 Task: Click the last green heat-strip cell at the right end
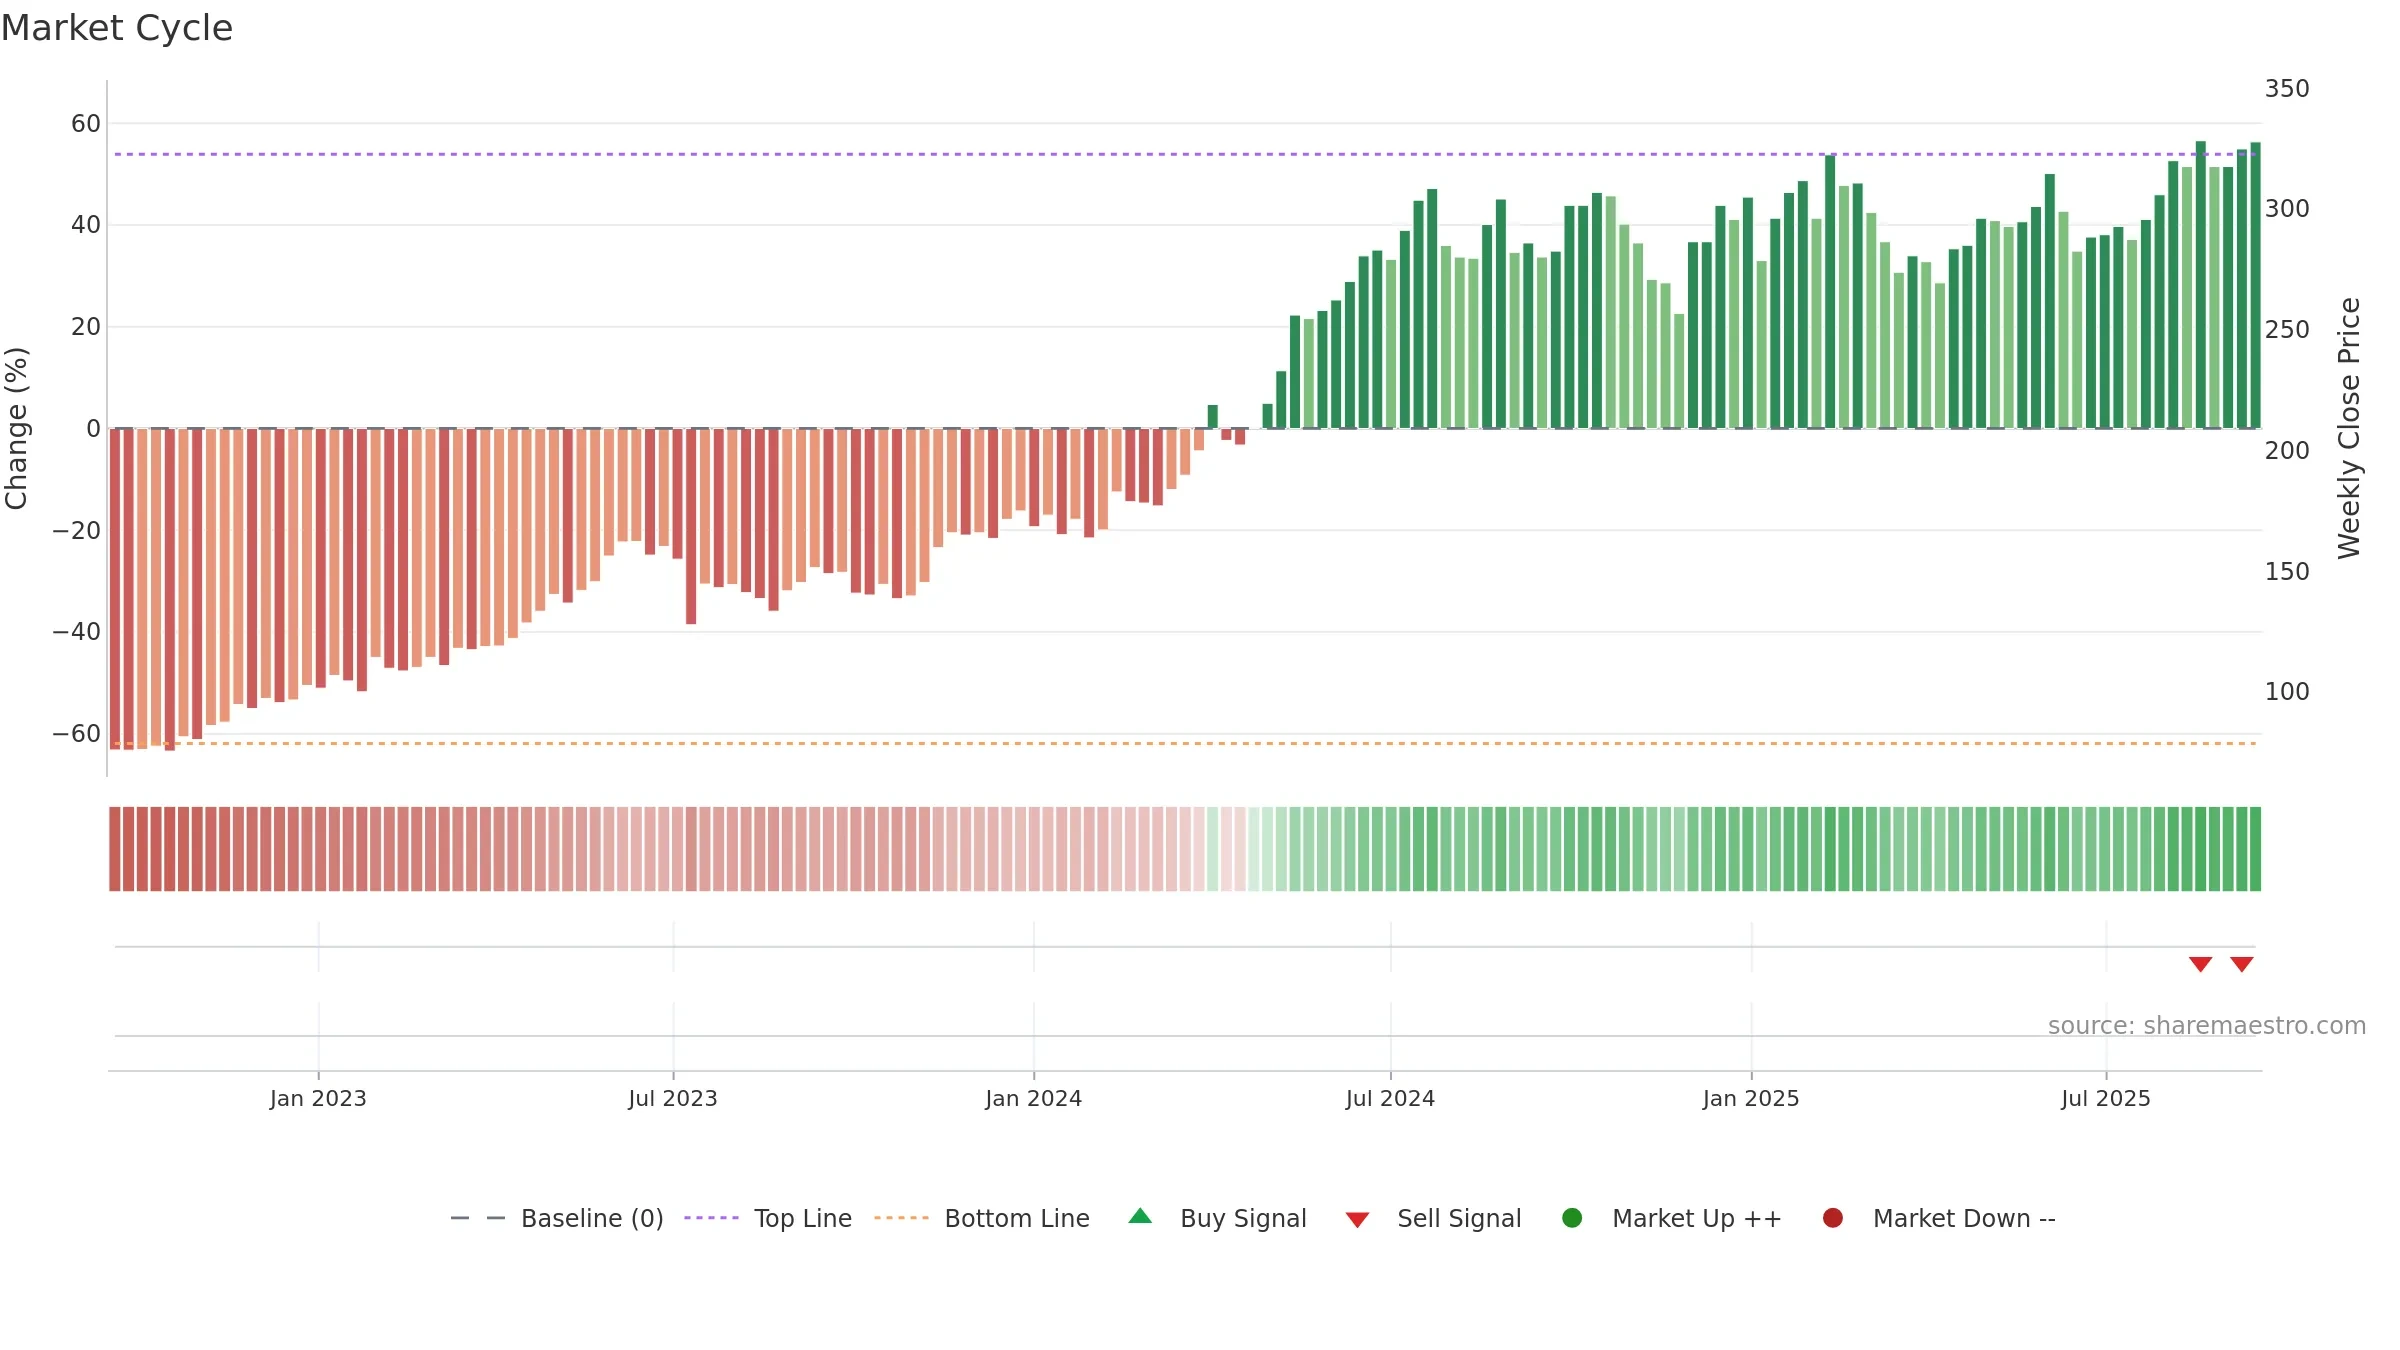click(2255, 849)
